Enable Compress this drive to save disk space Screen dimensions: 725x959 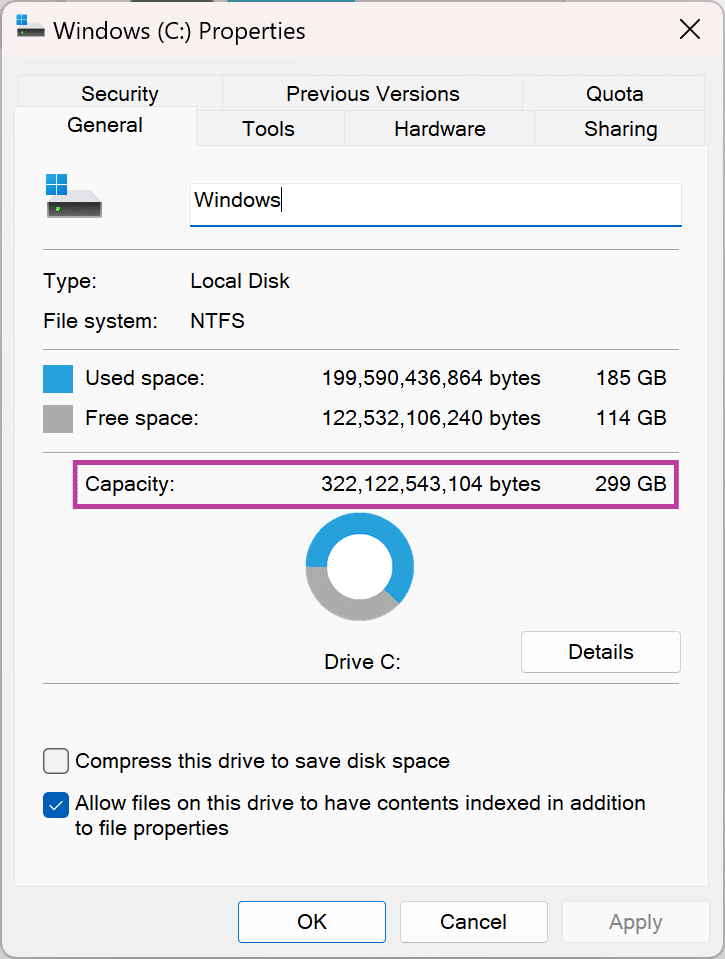coord(56,761)
